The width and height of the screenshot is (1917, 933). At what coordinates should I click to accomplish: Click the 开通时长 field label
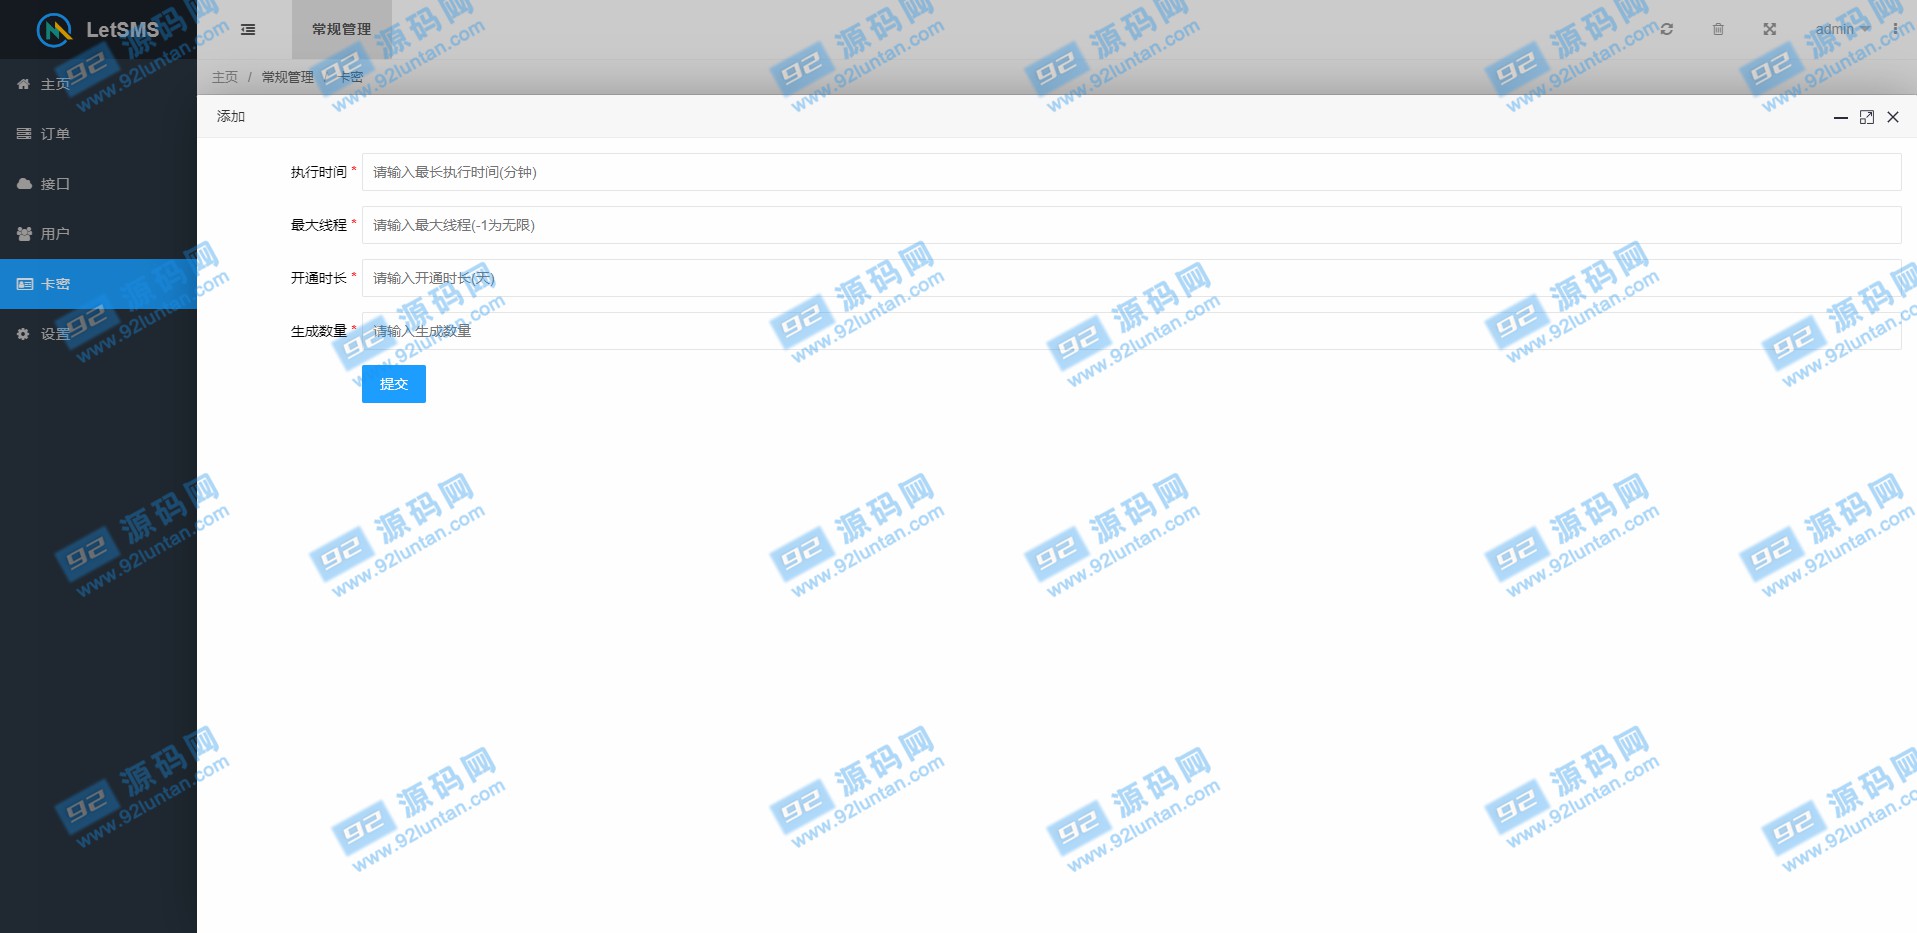tap(319, 278)
